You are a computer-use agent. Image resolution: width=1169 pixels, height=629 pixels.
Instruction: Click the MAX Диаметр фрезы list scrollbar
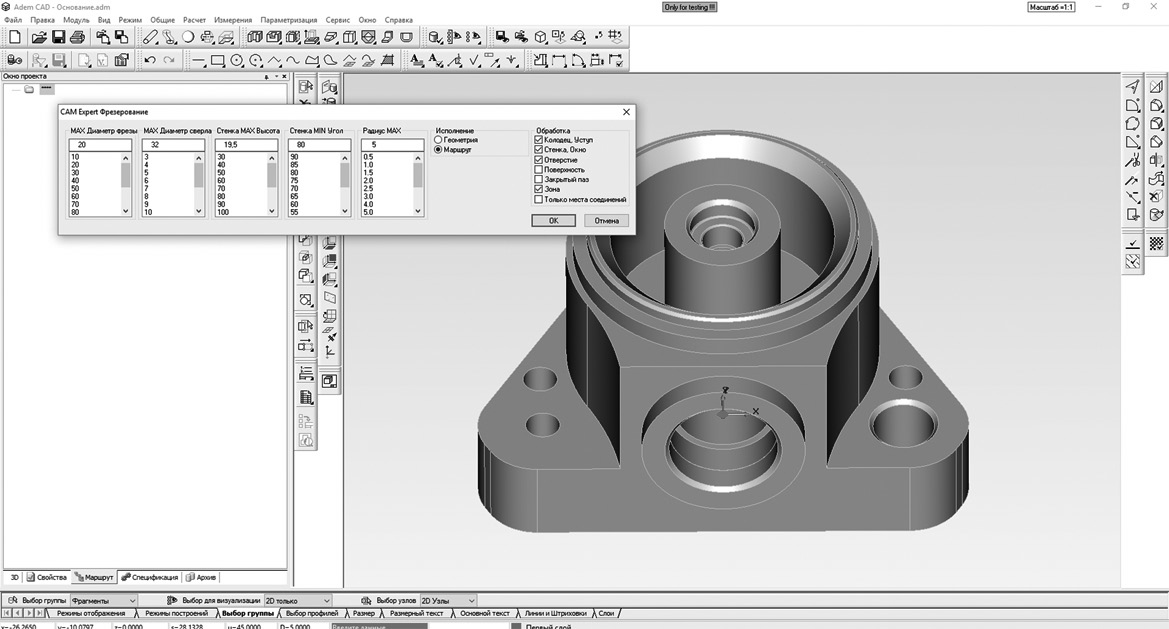[x=126, y=183]
